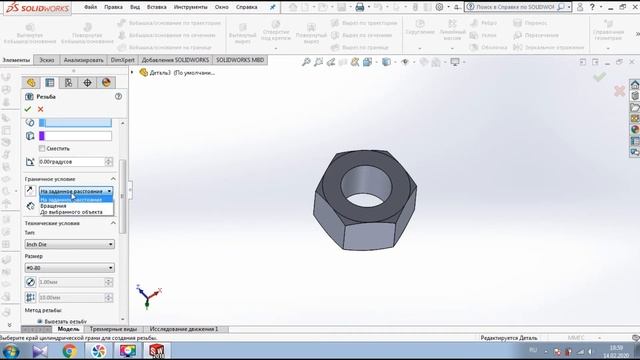Open the Display Style icon
The image size is (640, 360).
(386, 62)
